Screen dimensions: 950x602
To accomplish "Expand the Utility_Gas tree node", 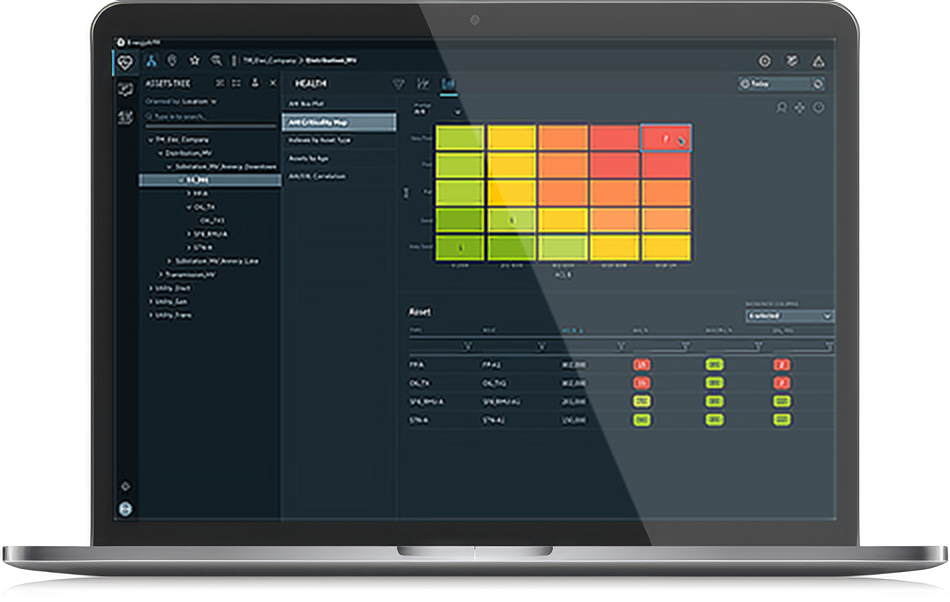I will [x=151, y=301].
